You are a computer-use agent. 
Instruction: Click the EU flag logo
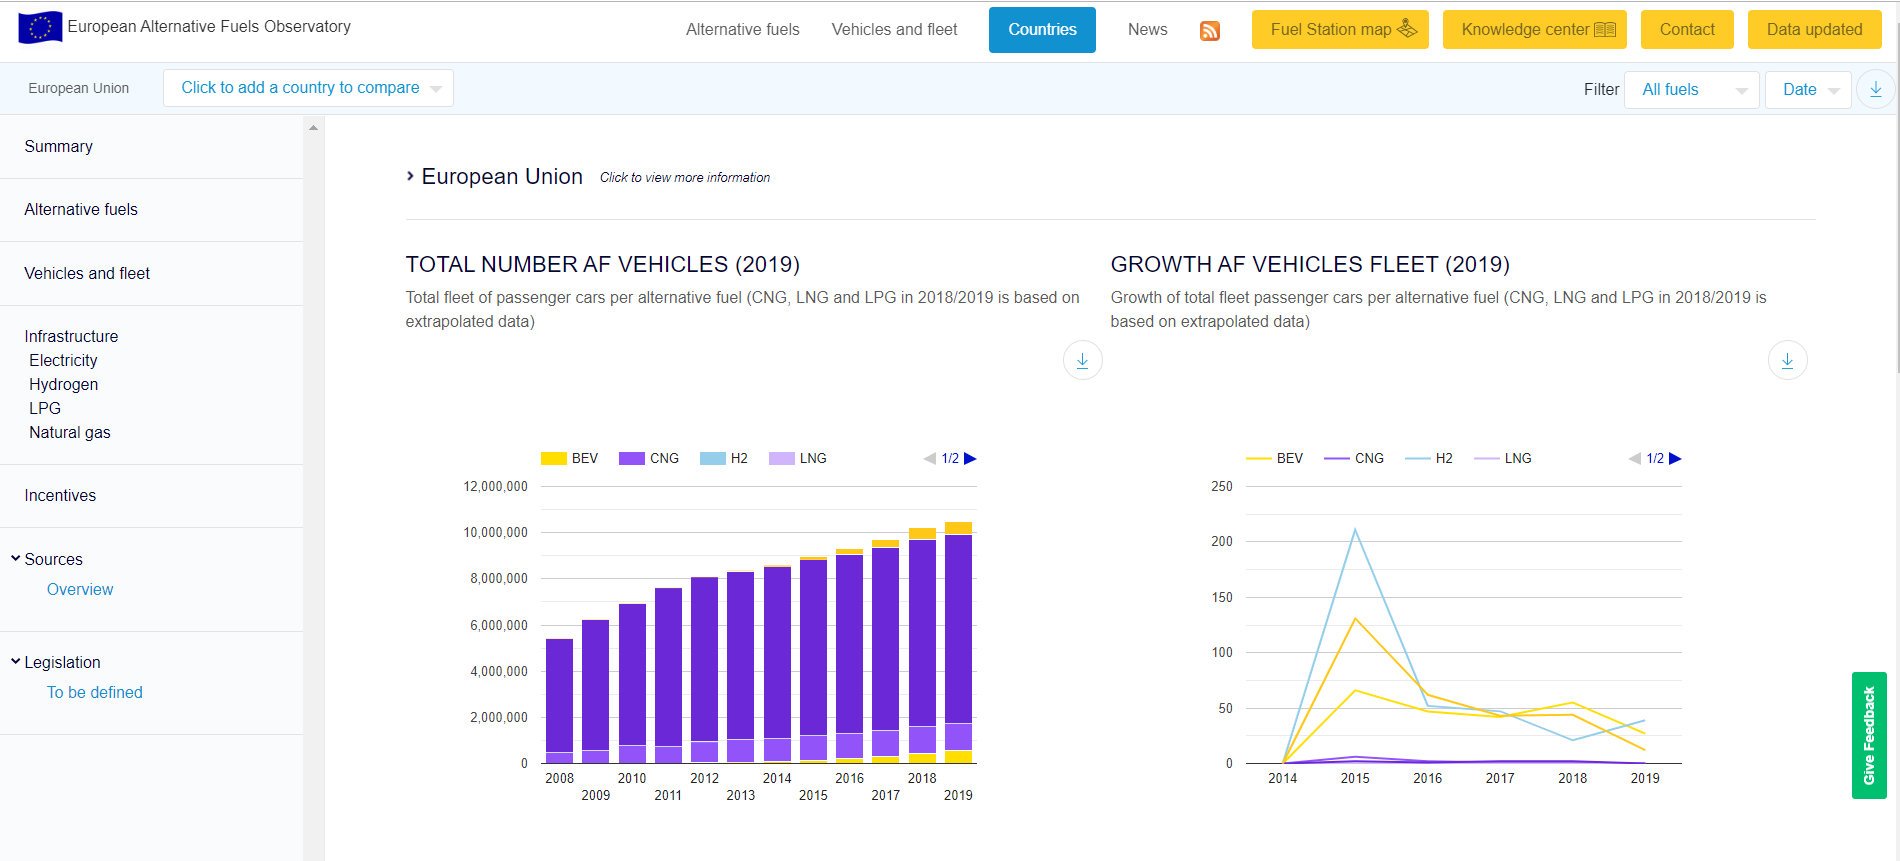pyautogui.click(x=40, y=27)
